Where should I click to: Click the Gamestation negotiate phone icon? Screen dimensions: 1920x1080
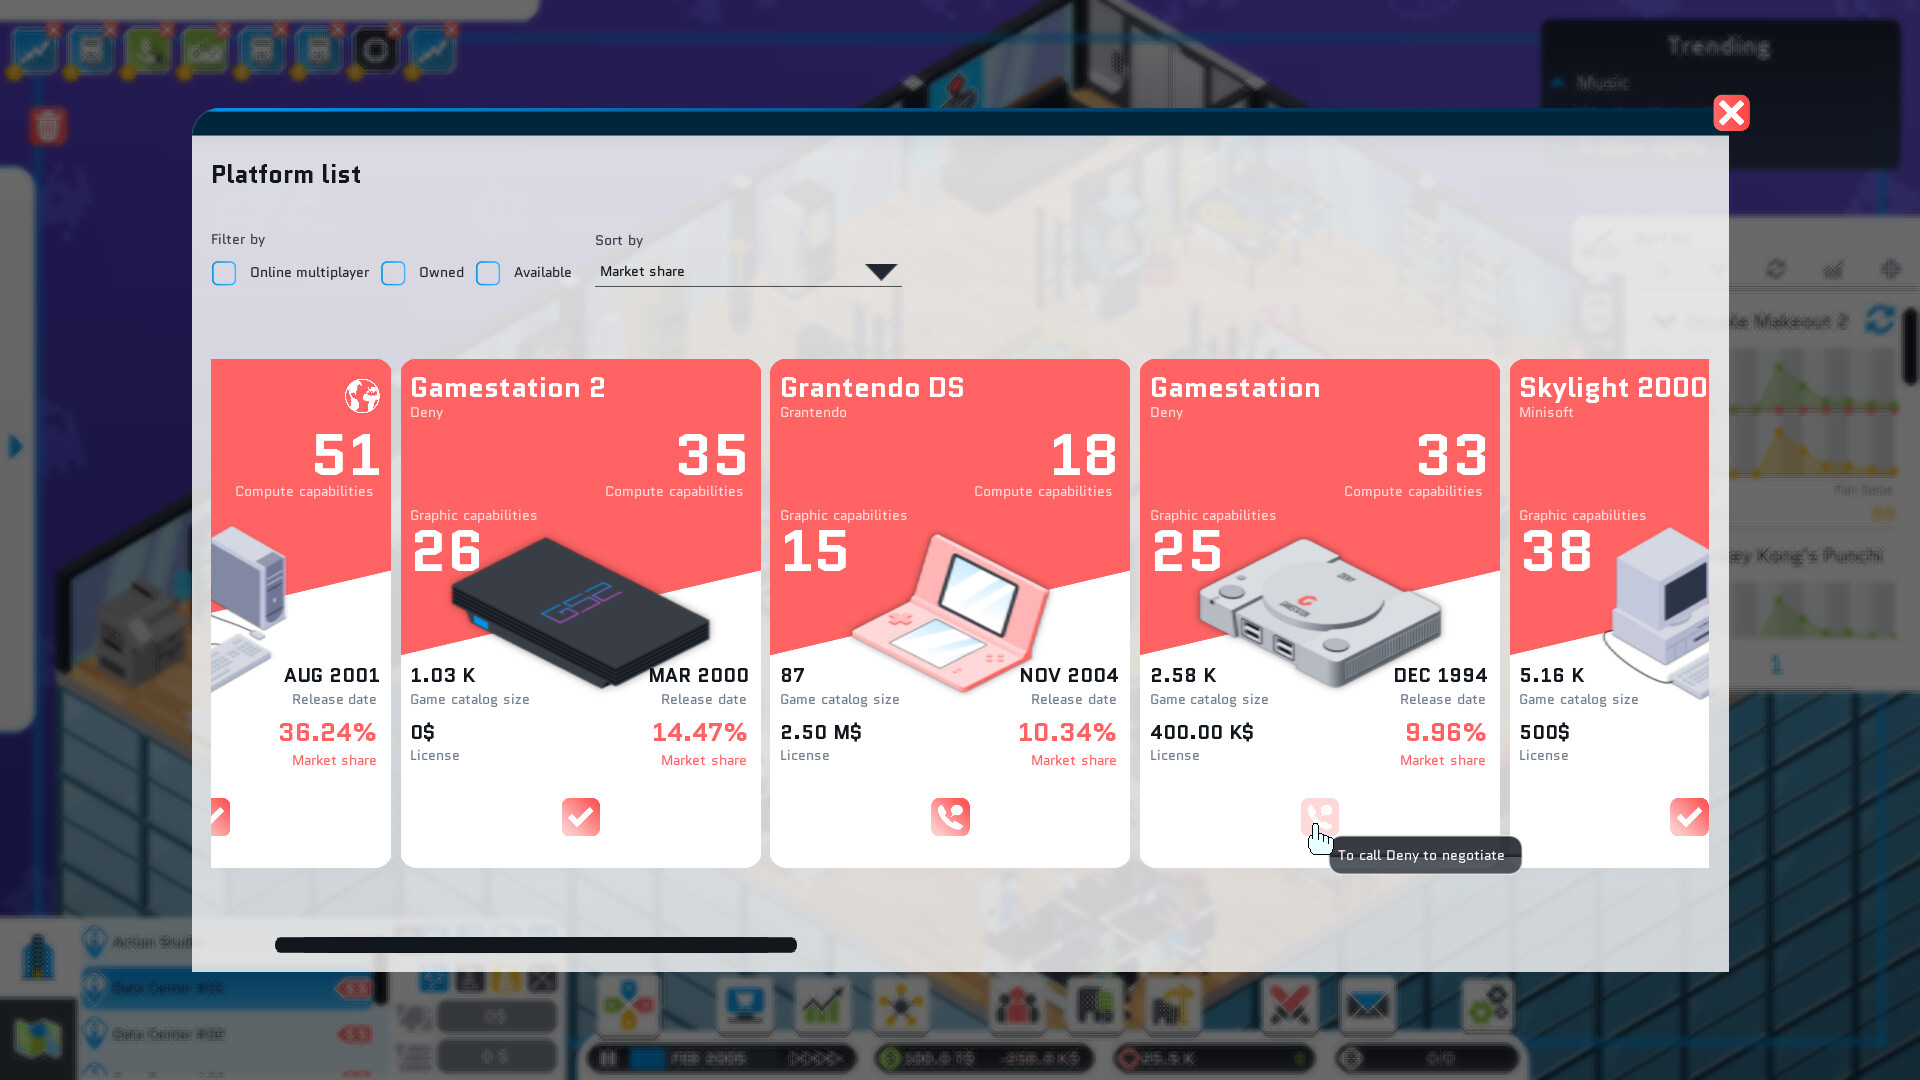pyautogui.click(x=1319, y=816)
